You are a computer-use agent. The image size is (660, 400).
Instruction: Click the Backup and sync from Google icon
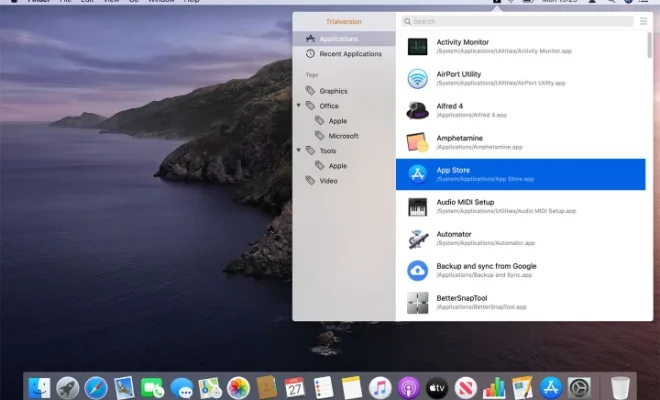click(418, 270)
